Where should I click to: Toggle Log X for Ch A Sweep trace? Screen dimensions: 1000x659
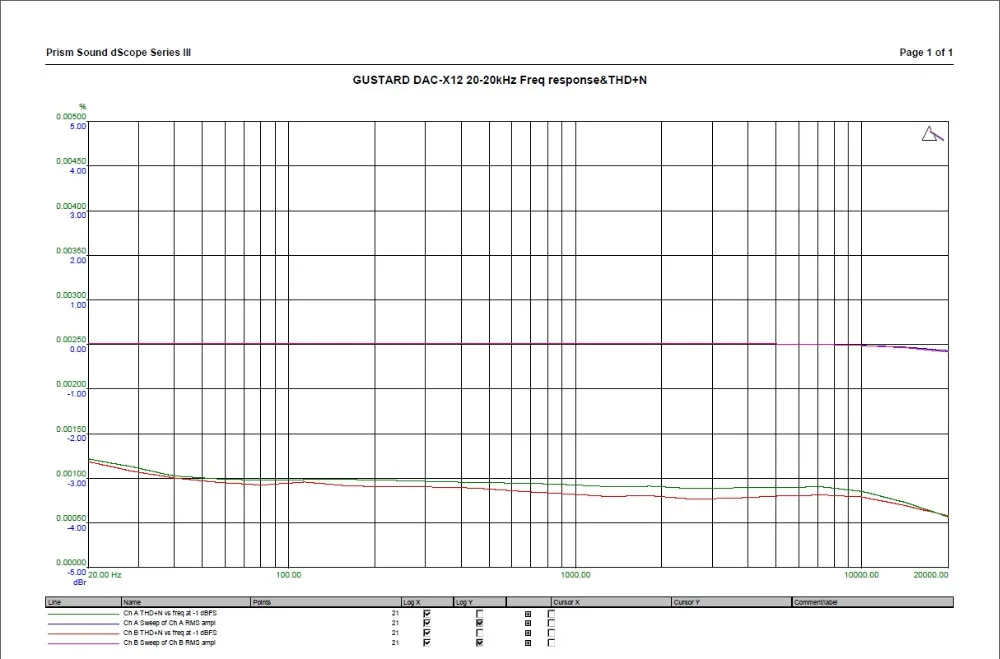pyautogui.click(x=427, y=623)
